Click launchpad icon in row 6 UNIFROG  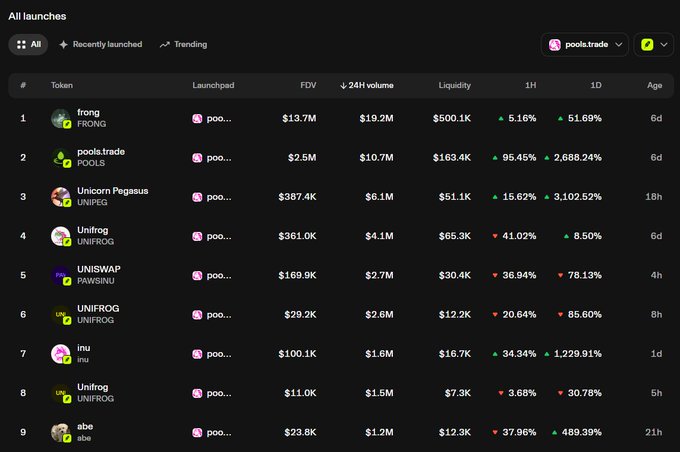pos(197,315)
